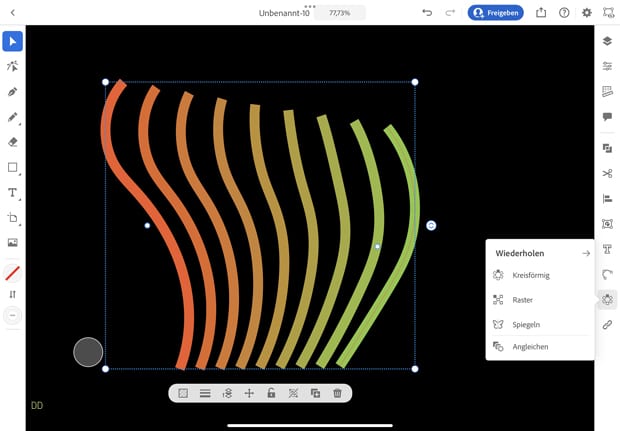Open the red stroke color swatch
Image resolution: width=620 pixels, height=431 pixels.
tap(13, 272)
